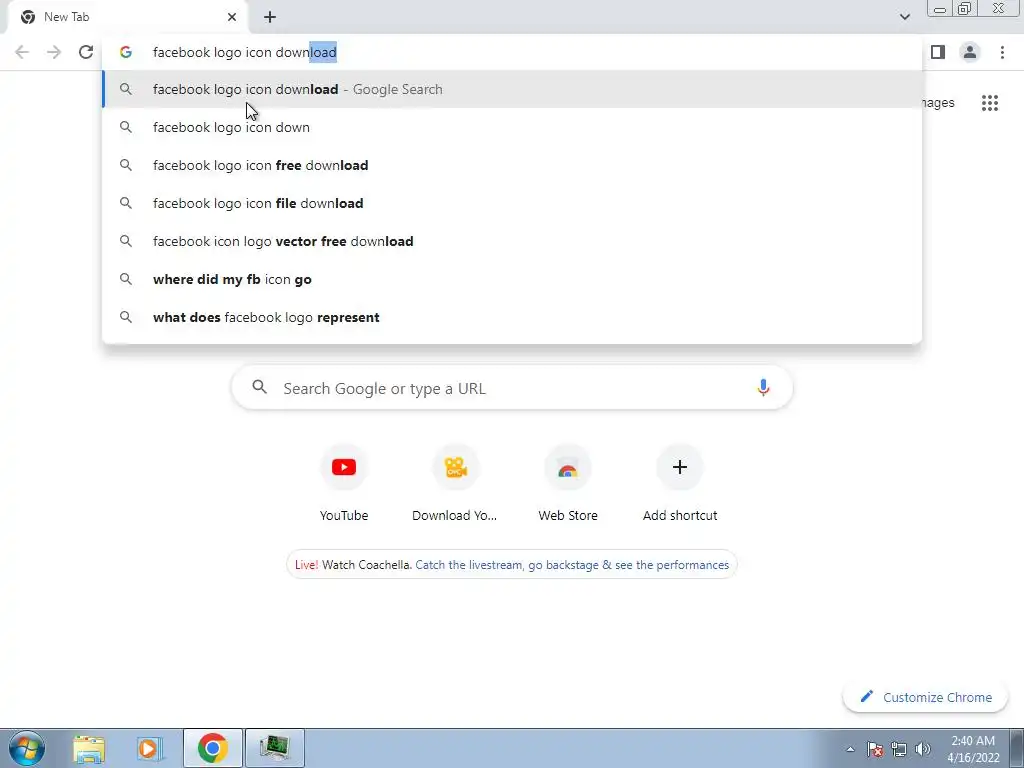The image size is (1024, 768).
Task: Open the taskbar clock 2:40 AM
Action: pos(973,749)
